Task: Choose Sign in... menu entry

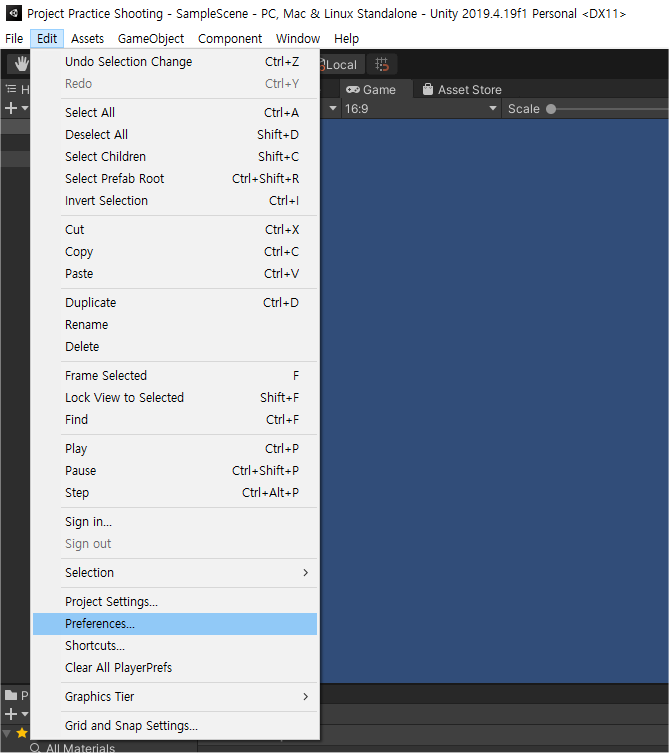Action: coord(175,522)
